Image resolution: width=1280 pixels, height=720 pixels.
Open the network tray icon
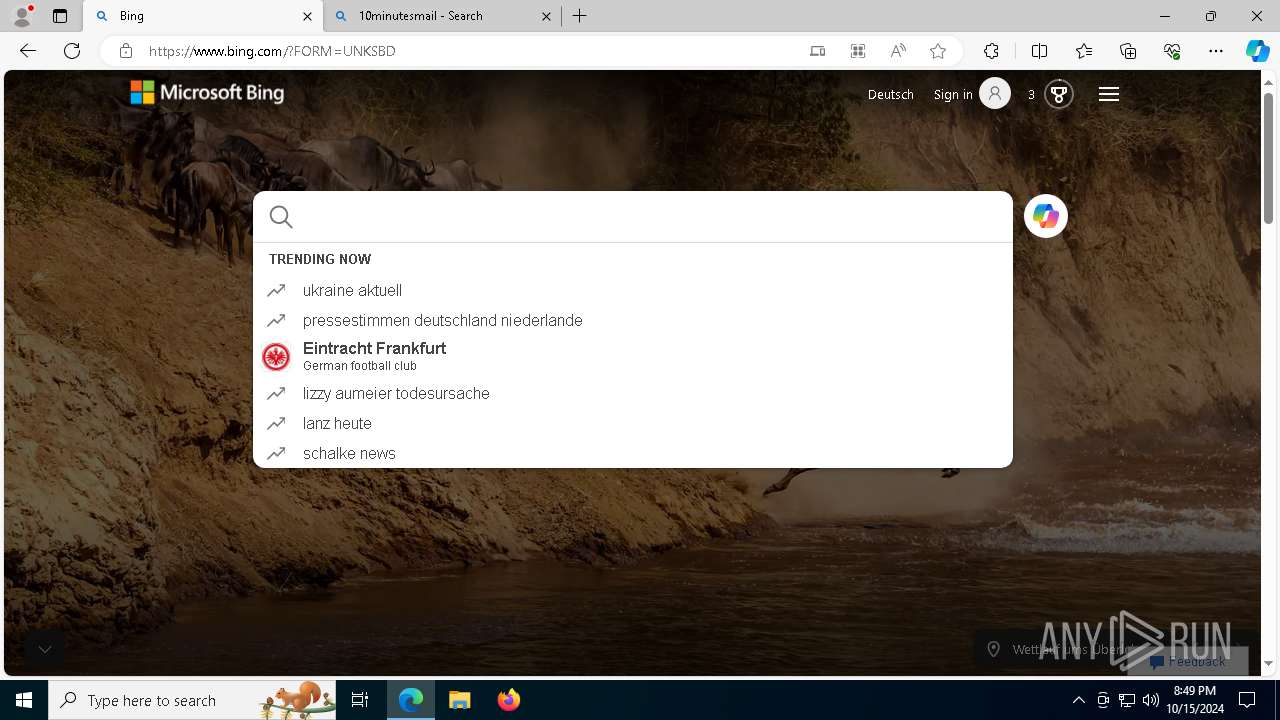[1127, 700]
